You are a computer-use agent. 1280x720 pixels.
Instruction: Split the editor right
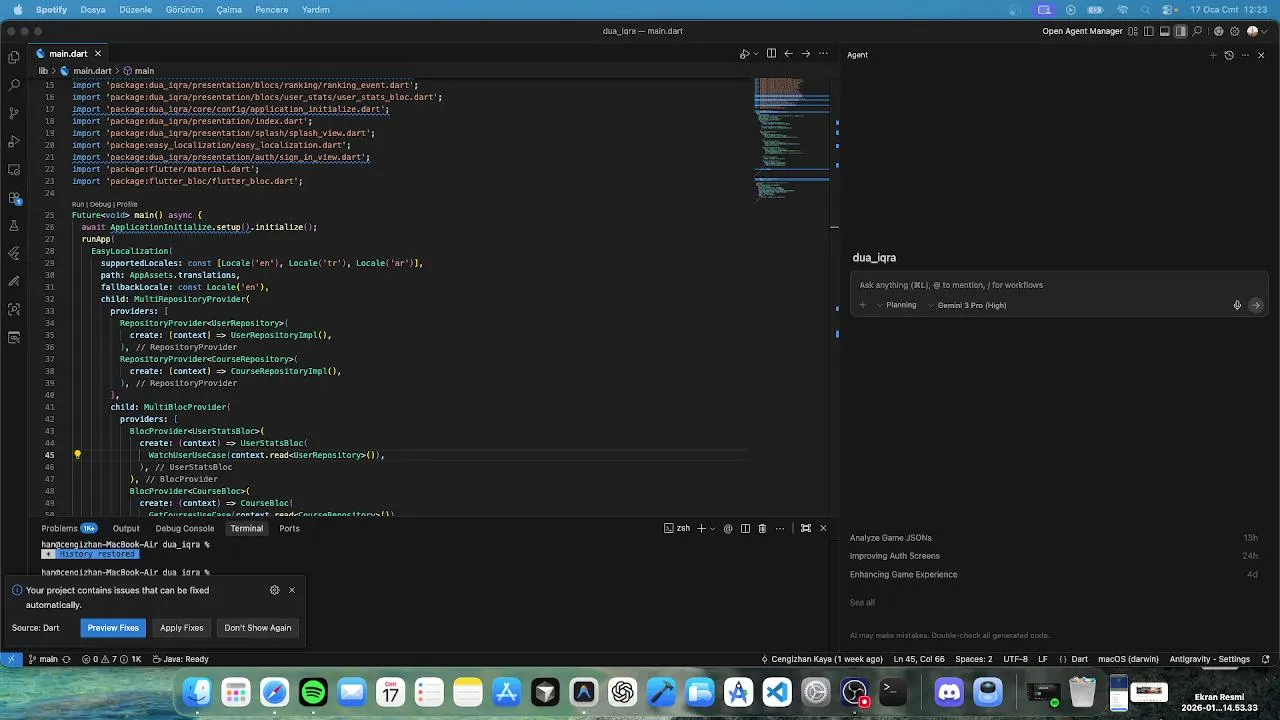[771, 54]
